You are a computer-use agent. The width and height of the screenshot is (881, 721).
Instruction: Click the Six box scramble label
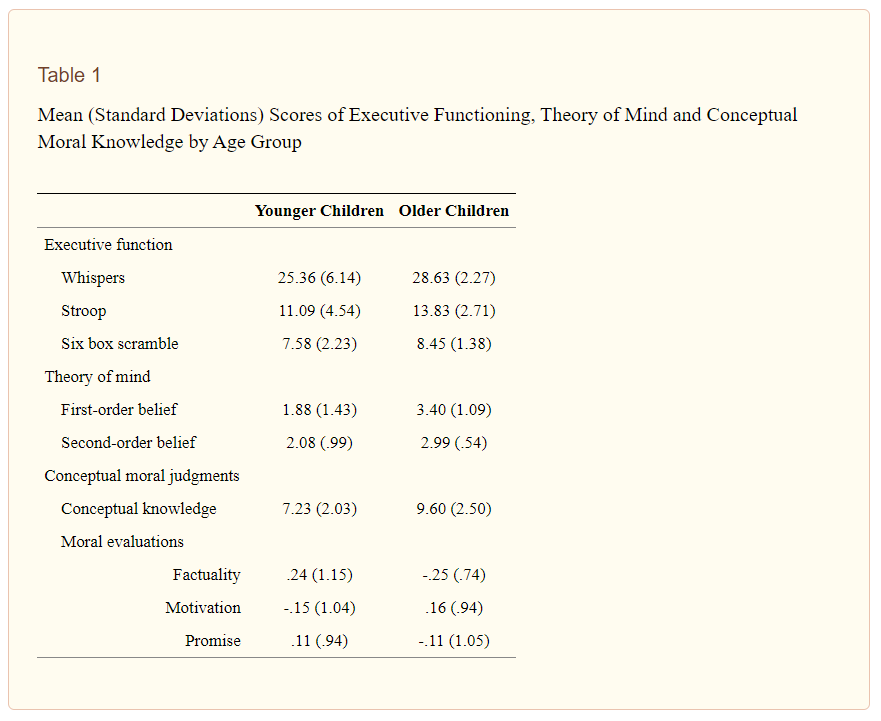tap(120, 344)
